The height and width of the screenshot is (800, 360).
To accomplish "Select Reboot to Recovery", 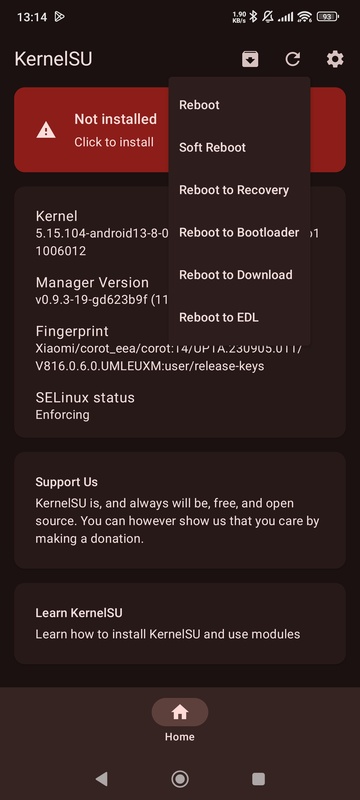I will (239, 190).
